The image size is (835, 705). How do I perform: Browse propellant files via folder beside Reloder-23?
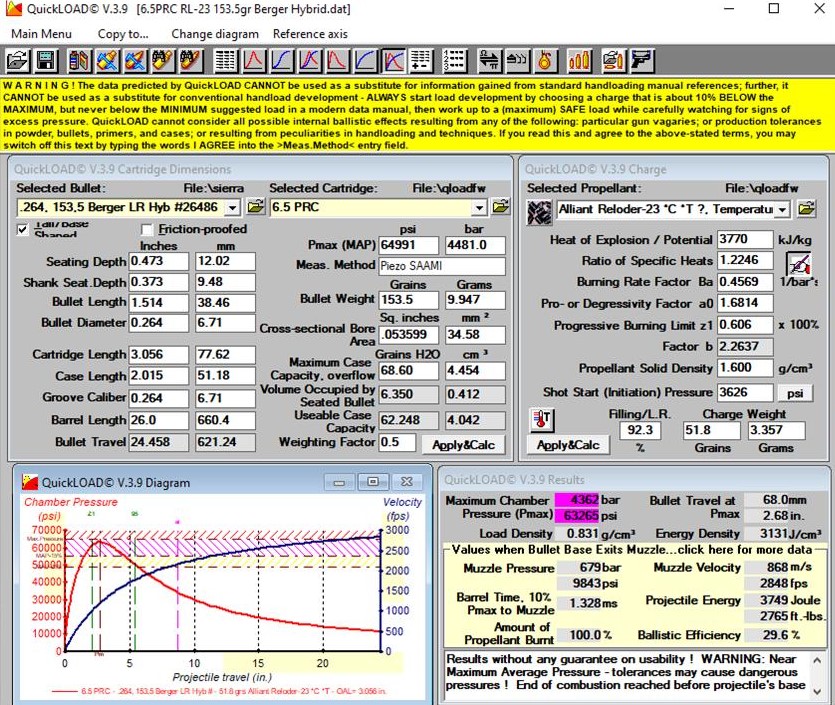(806, 209)
